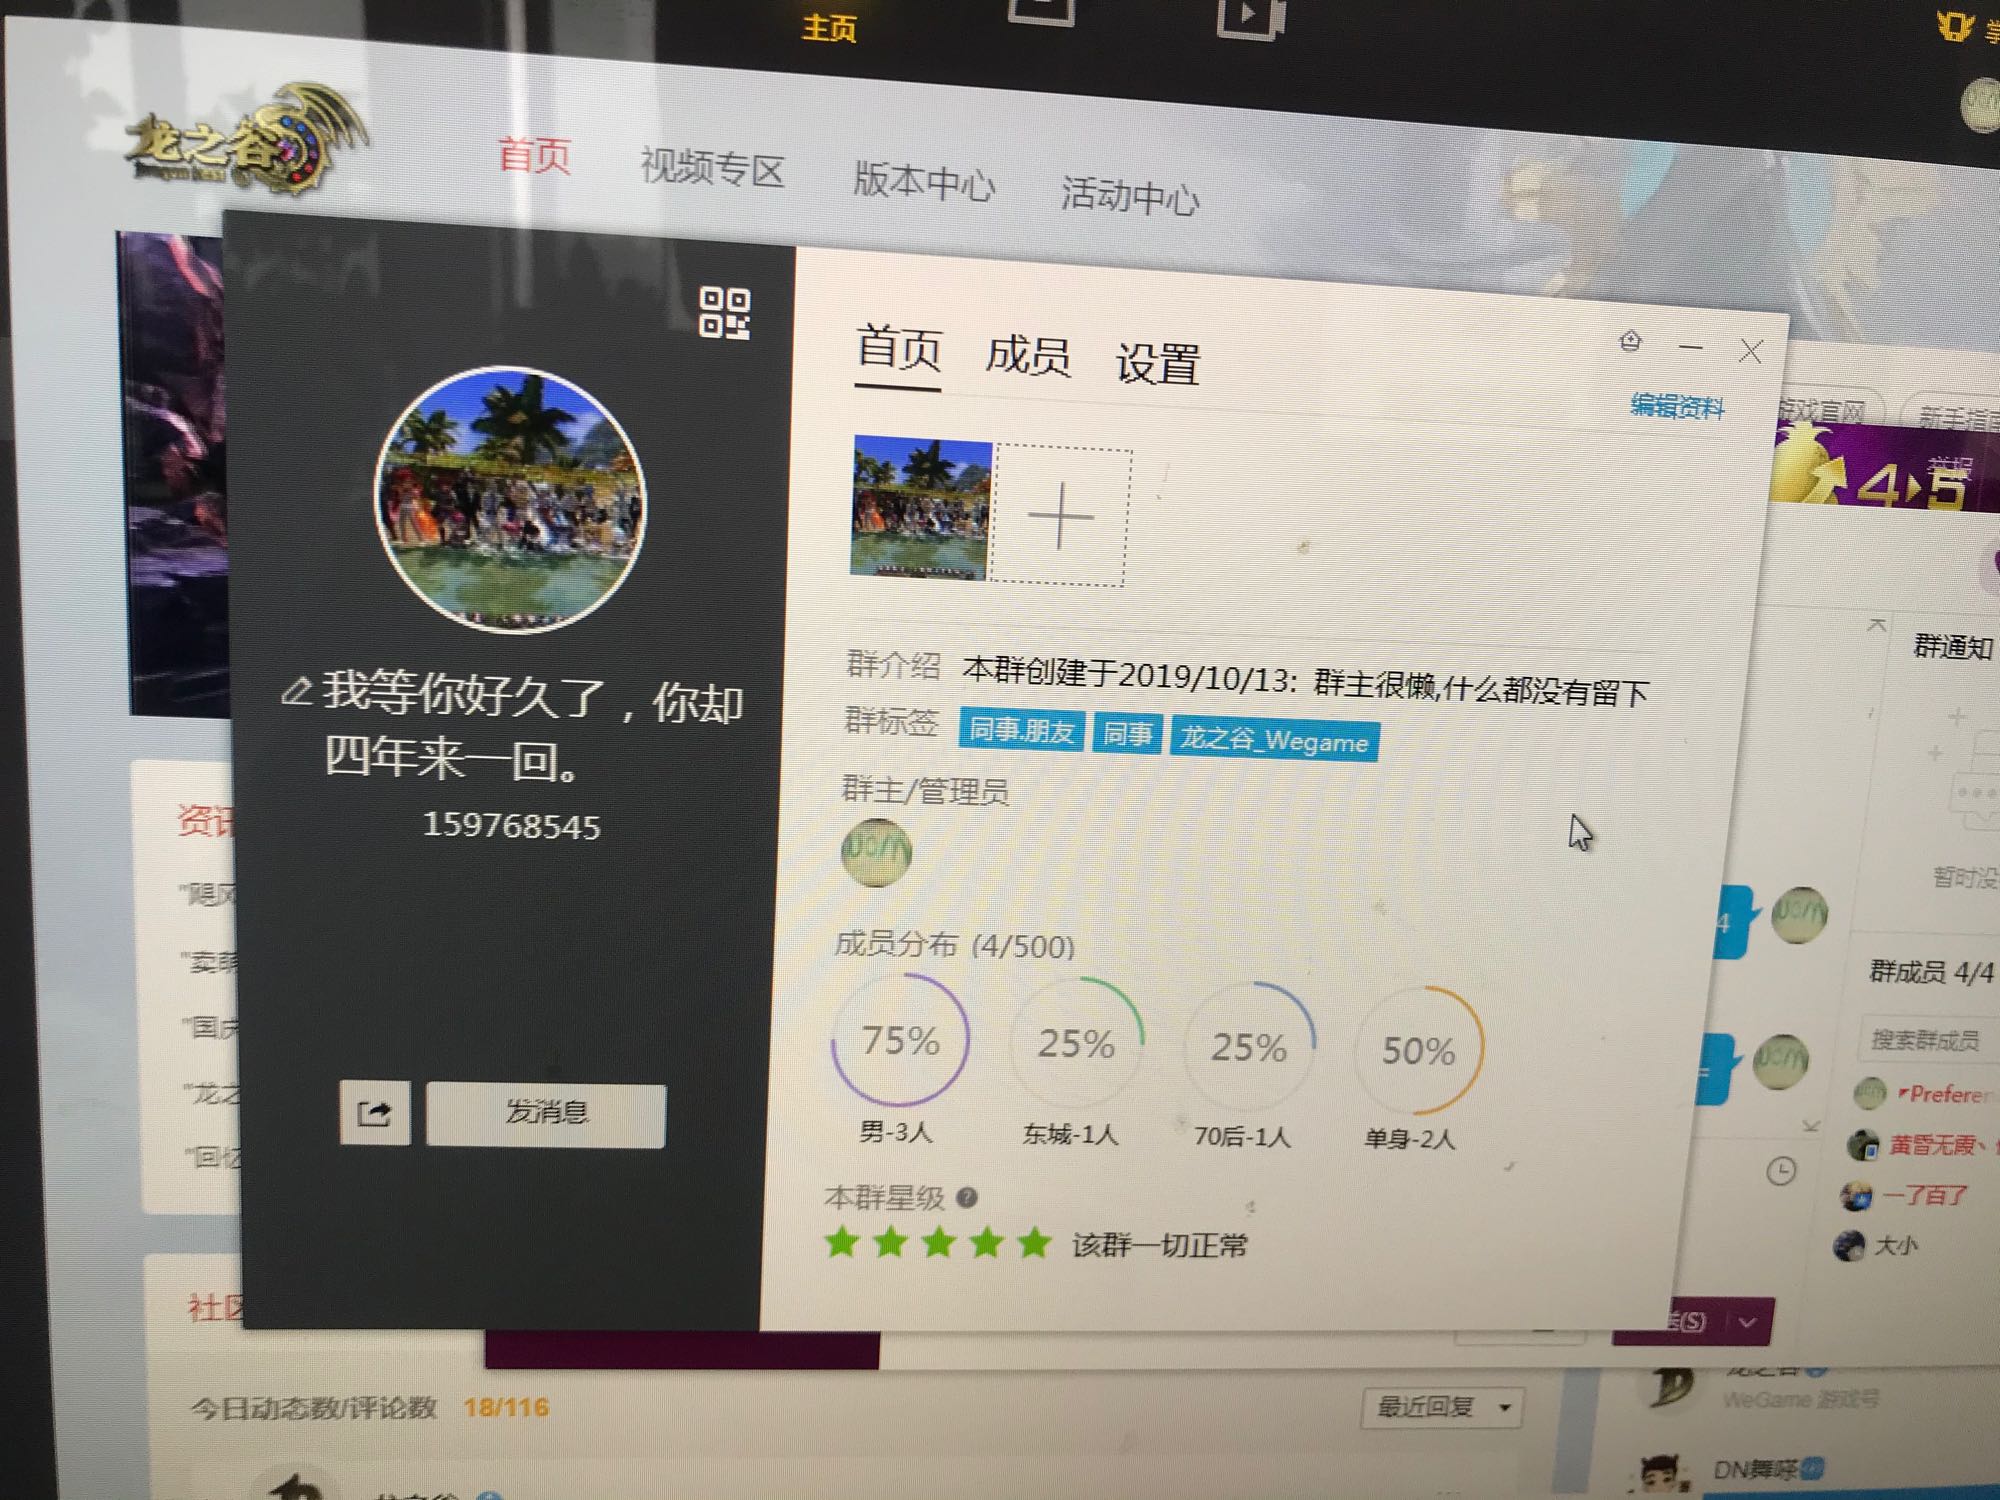
Task: Add a group photo with plus box
Action: coord(1061,516)
